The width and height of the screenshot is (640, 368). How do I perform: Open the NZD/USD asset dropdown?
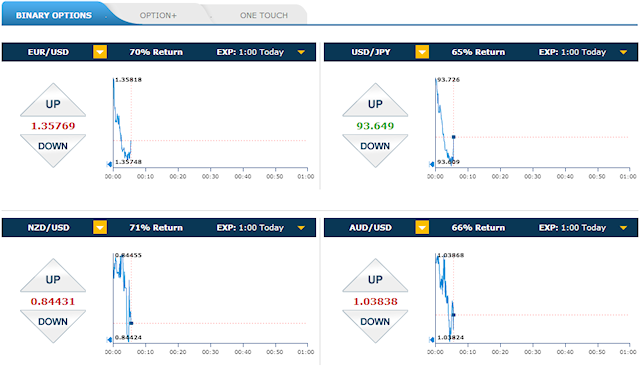click(x=100, y=228)
